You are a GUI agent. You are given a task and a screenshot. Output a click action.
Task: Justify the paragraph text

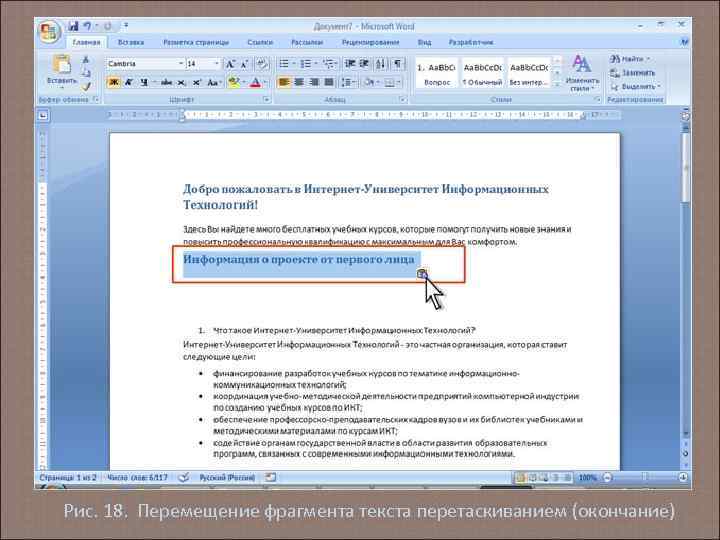[x=329, y=83]
